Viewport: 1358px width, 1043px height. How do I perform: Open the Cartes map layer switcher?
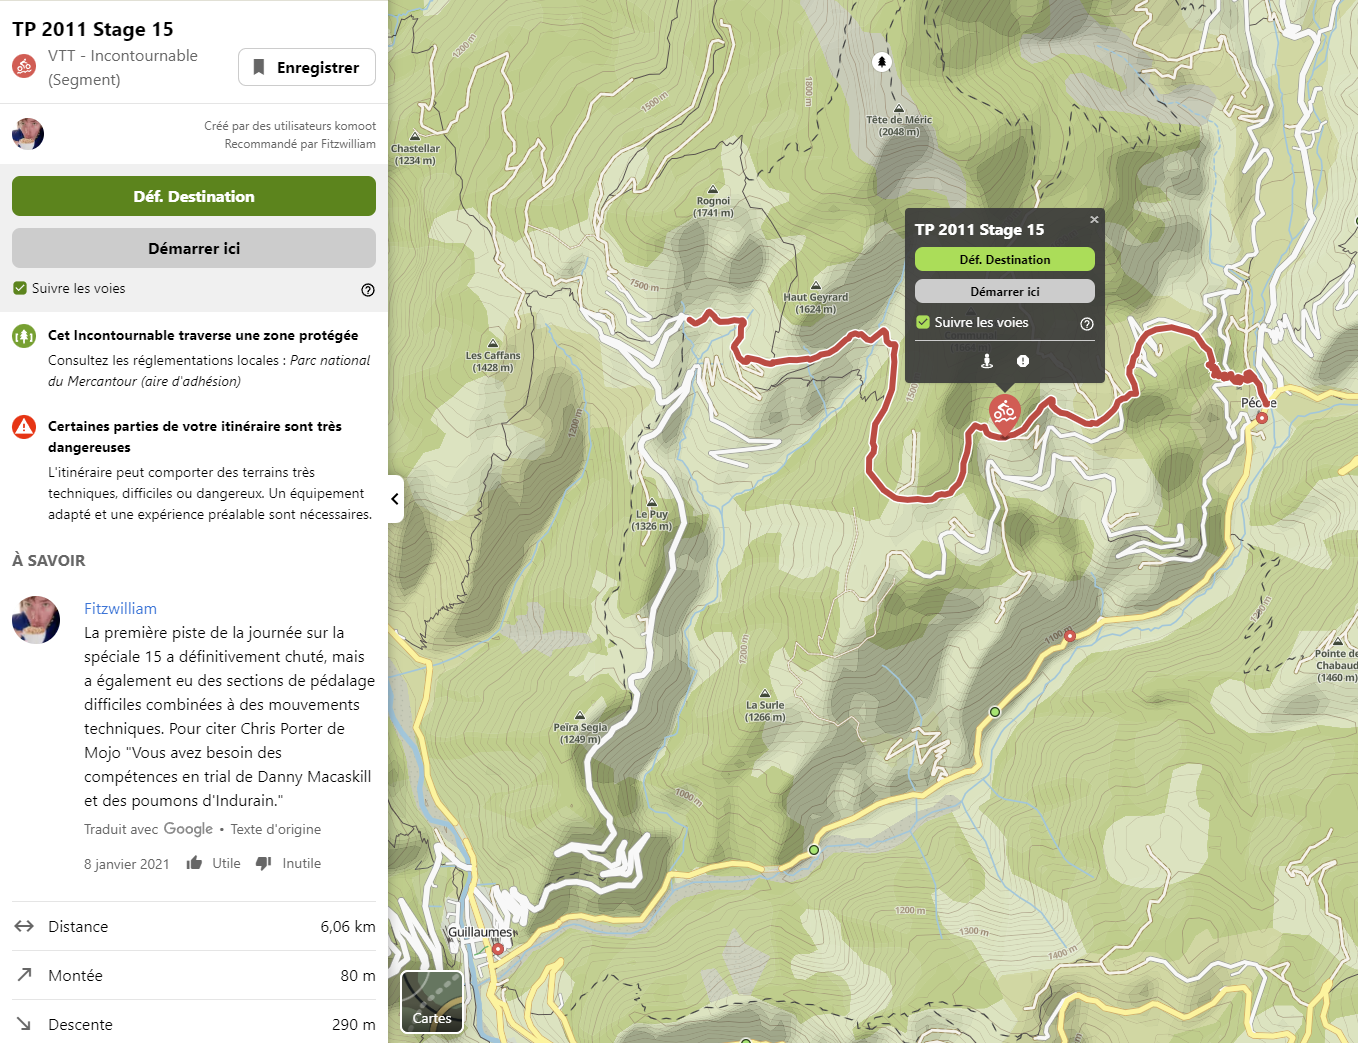[432, 1001]
